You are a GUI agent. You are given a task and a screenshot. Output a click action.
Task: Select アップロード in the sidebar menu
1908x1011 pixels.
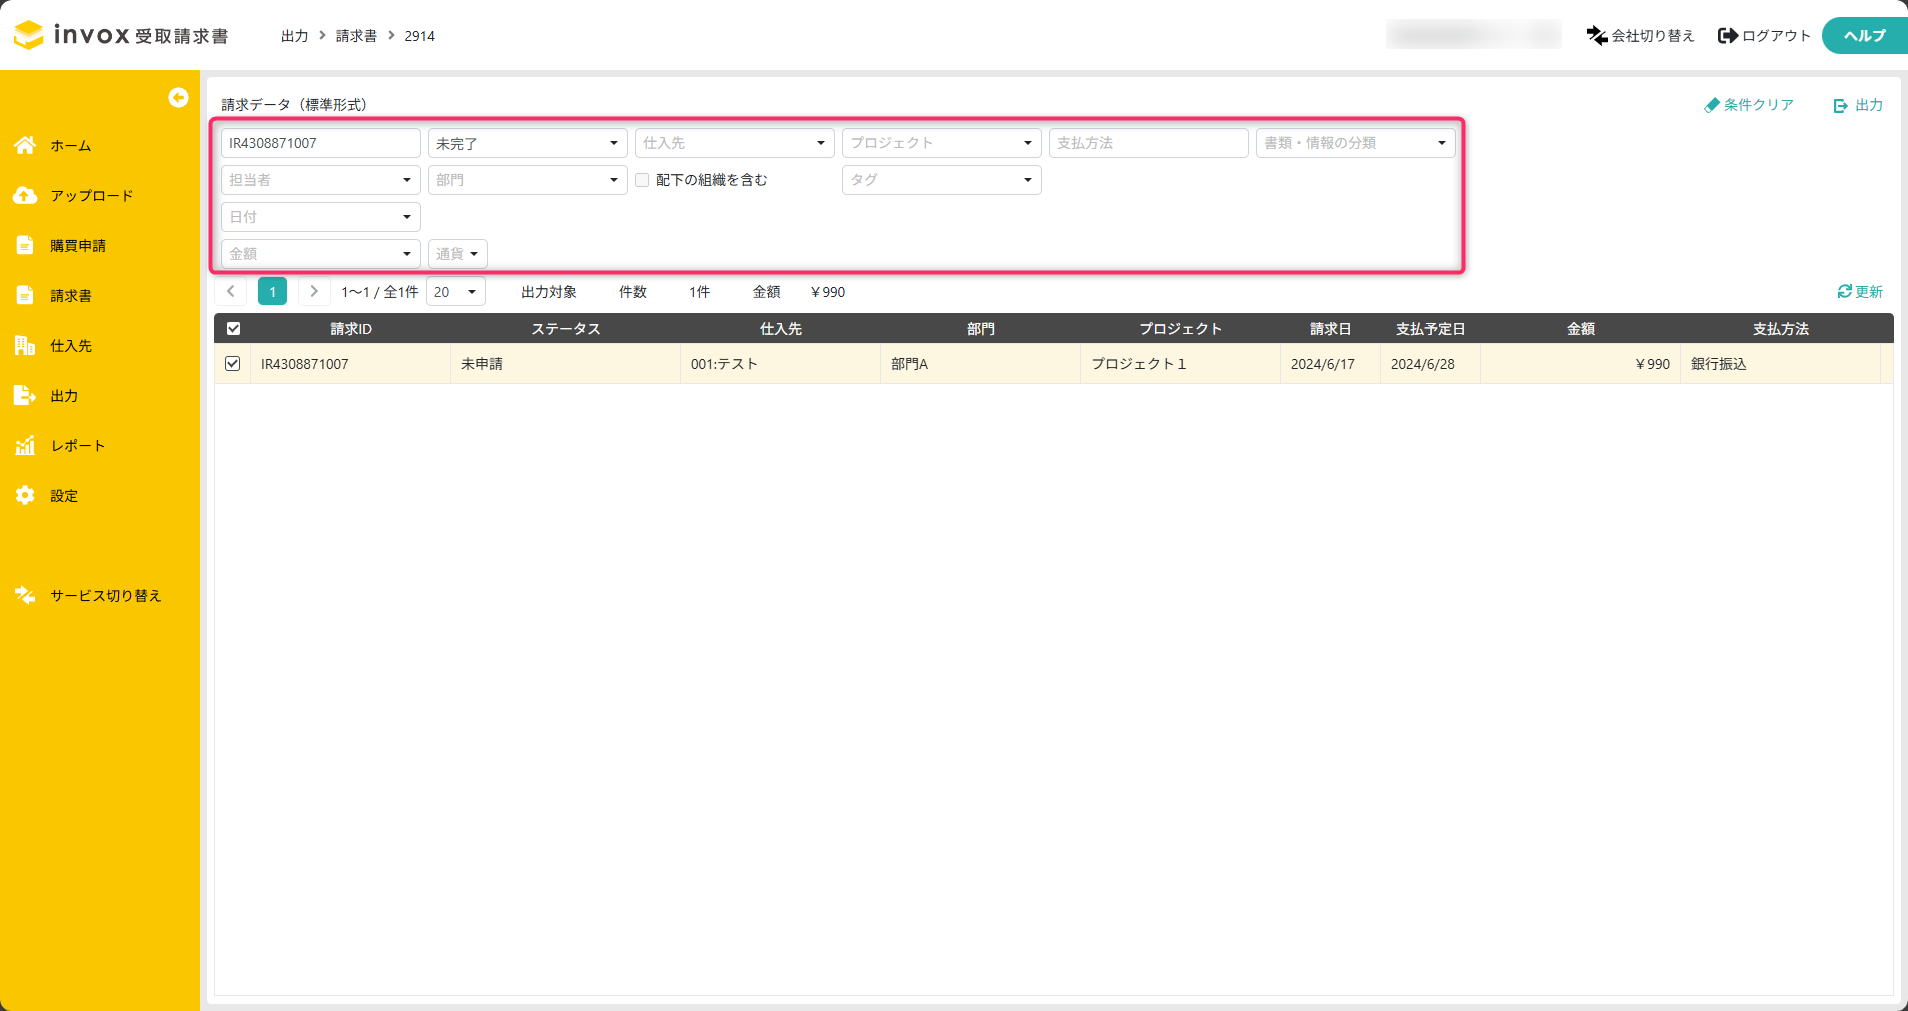tap(92, 196)
